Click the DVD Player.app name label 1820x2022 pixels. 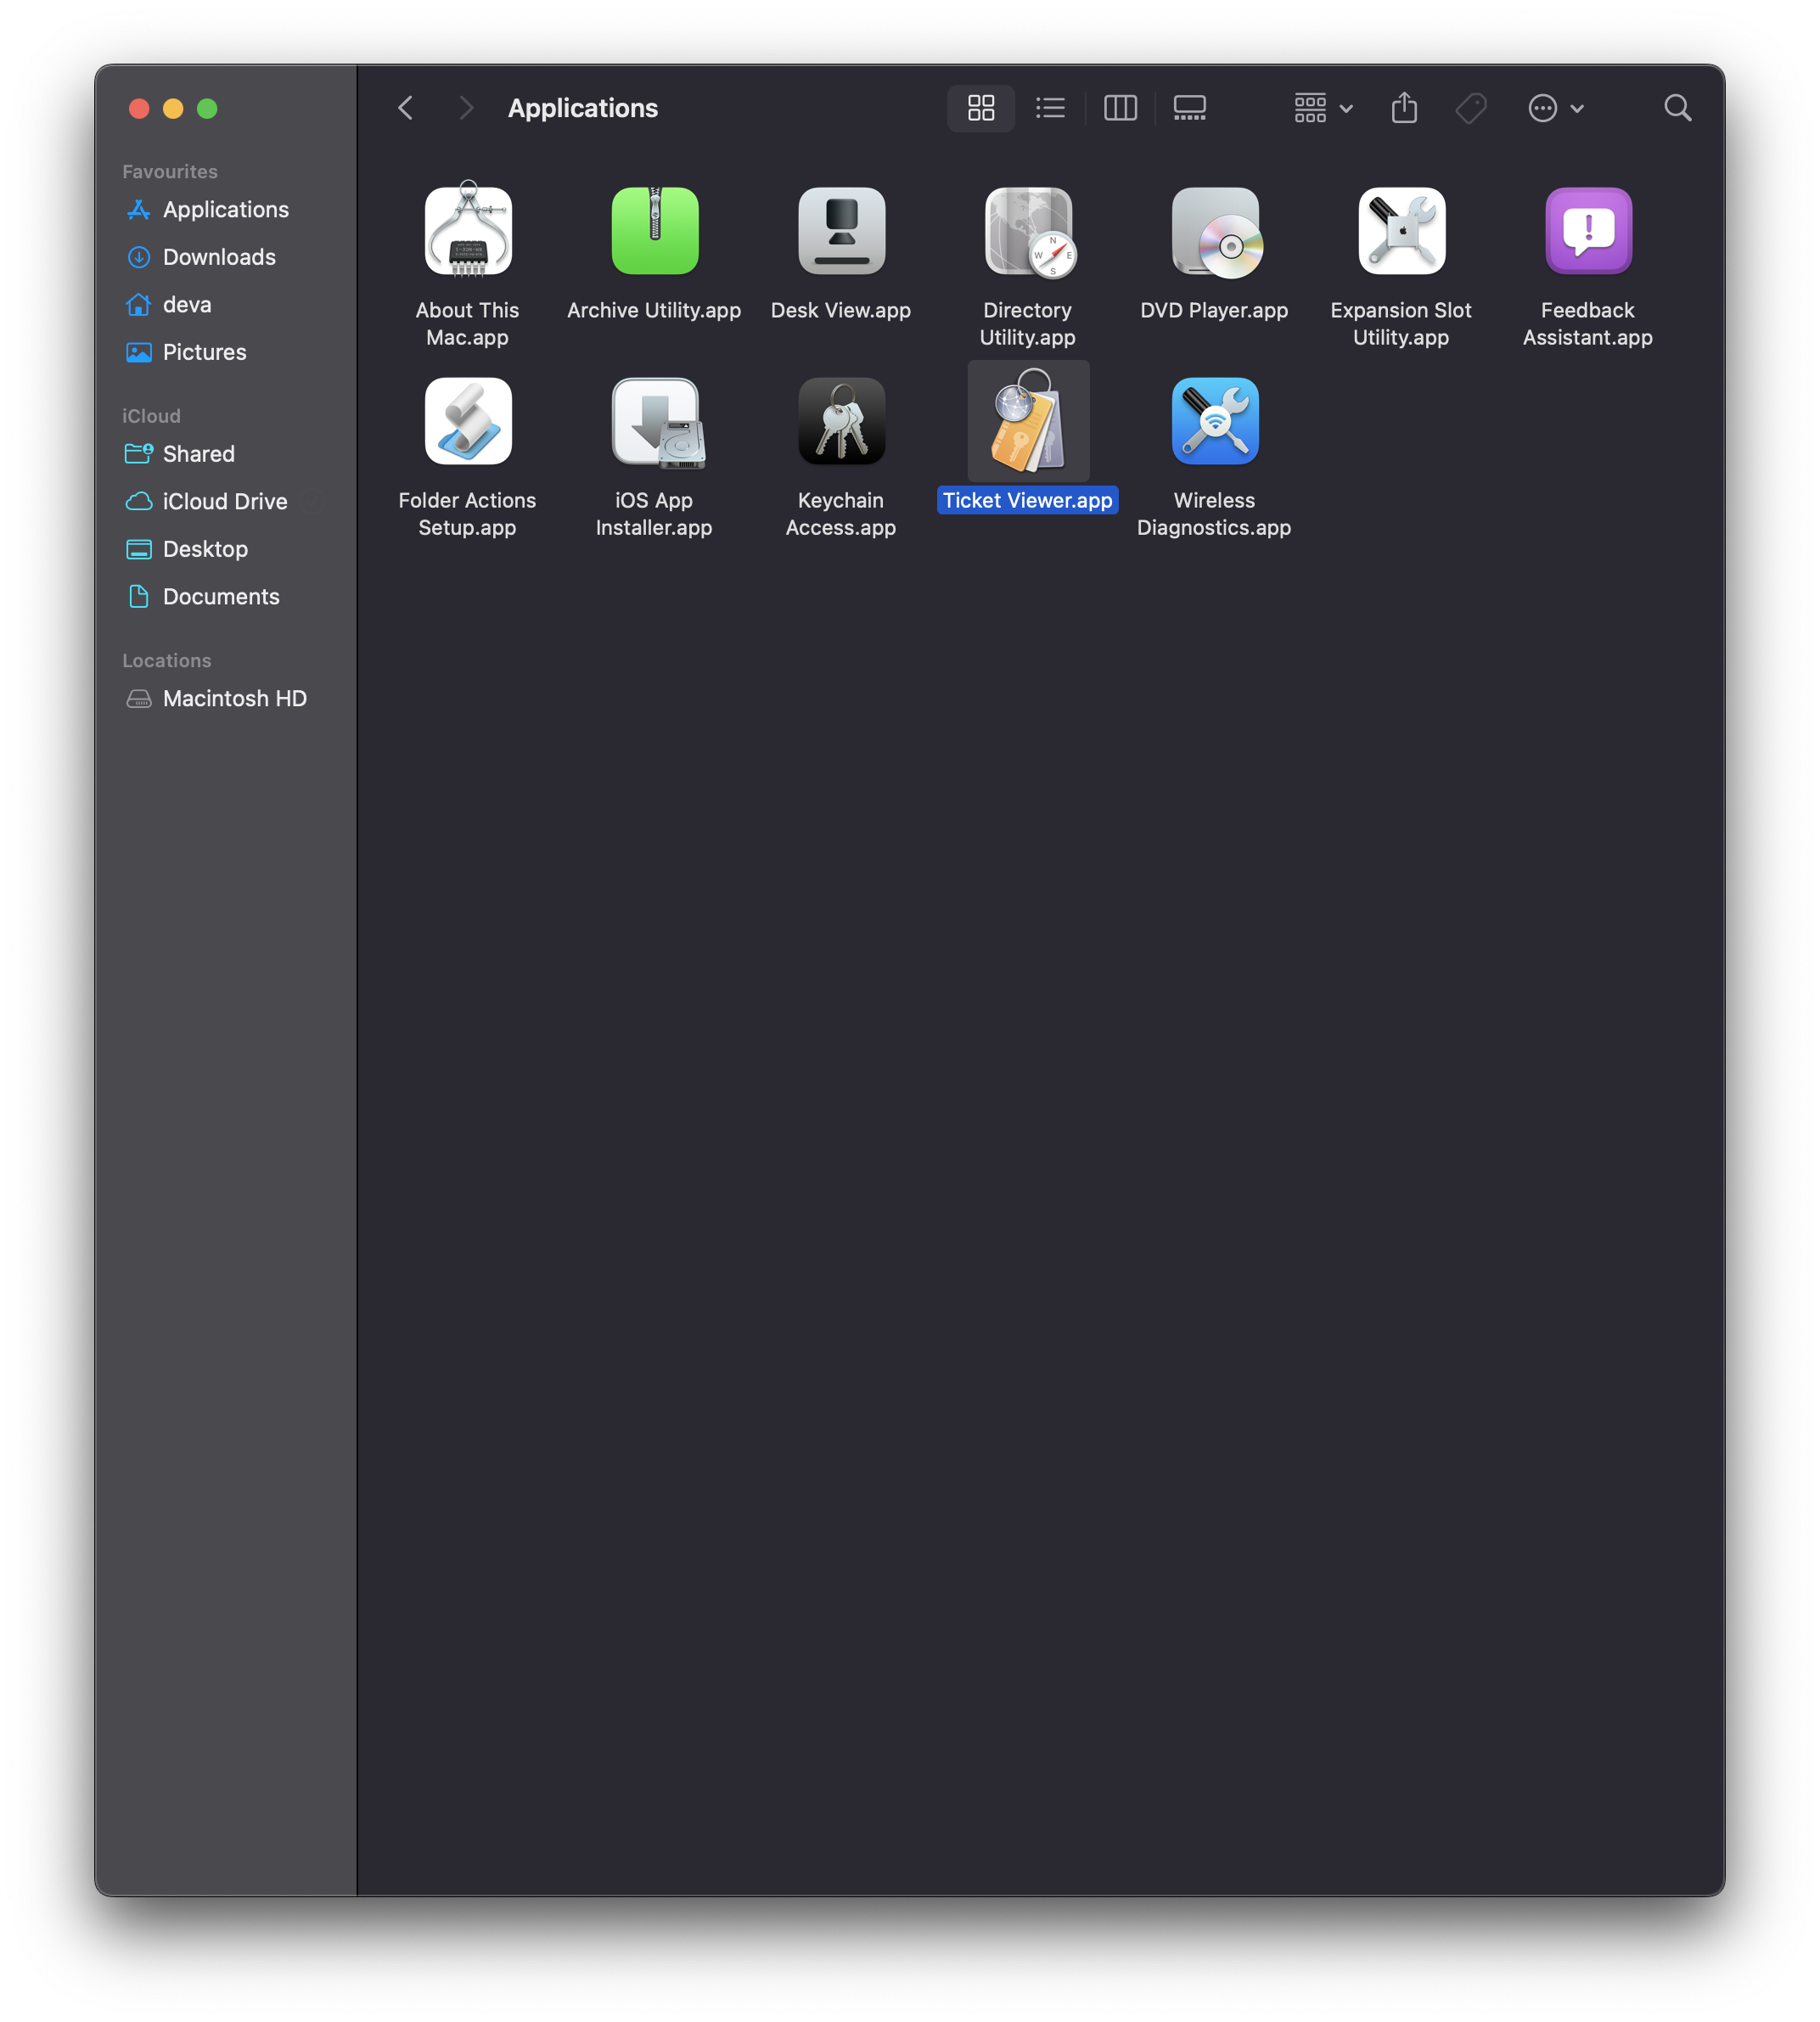pyautogui.click(x=1214, y=310)
